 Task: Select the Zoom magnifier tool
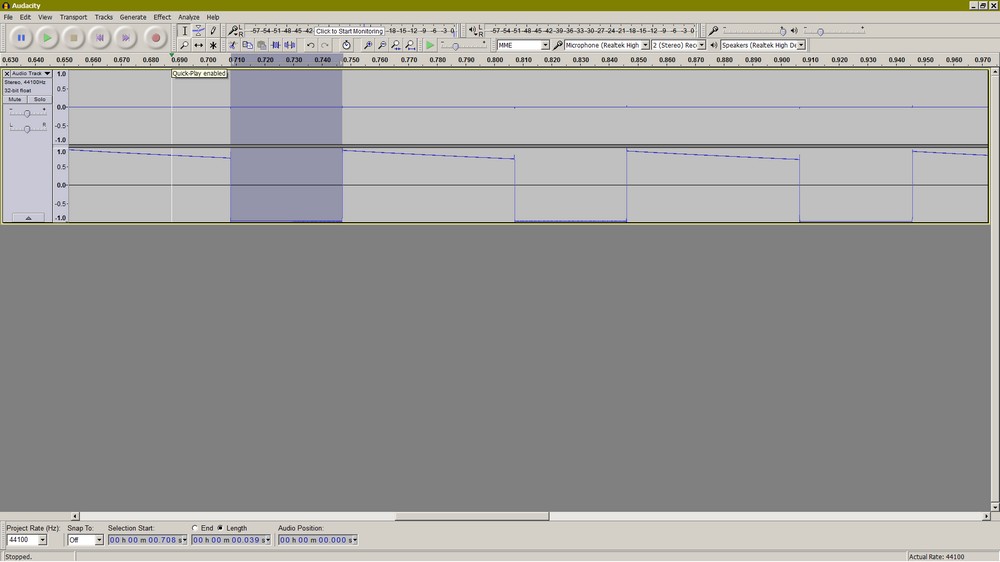184,45
